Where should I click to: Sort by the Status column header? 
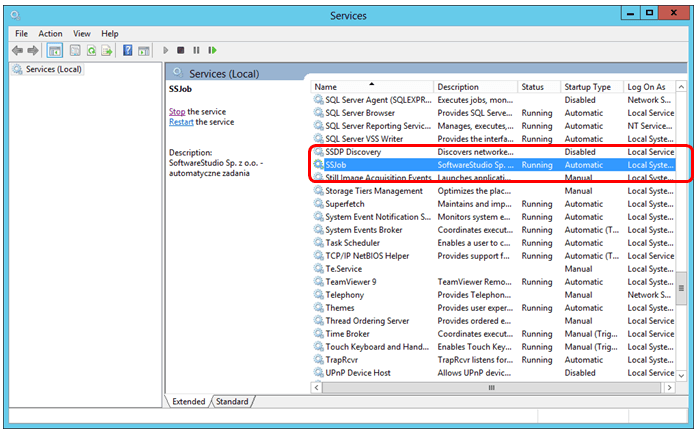(x=539, y=87)
